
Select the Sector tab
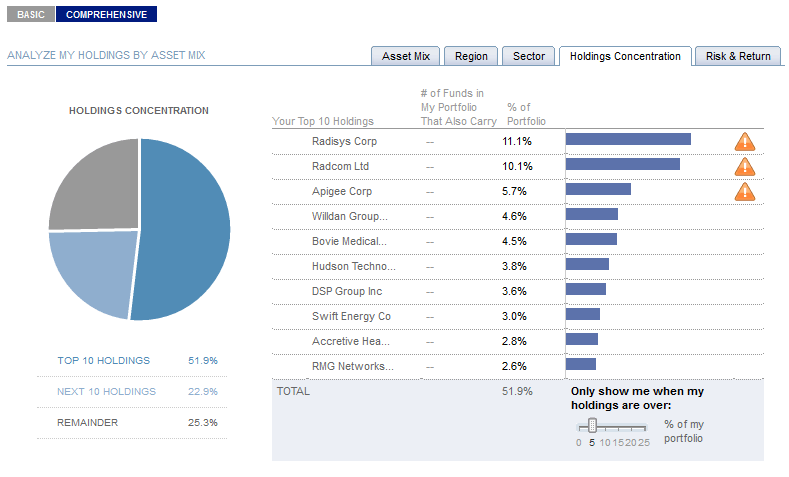pos(529,57)
